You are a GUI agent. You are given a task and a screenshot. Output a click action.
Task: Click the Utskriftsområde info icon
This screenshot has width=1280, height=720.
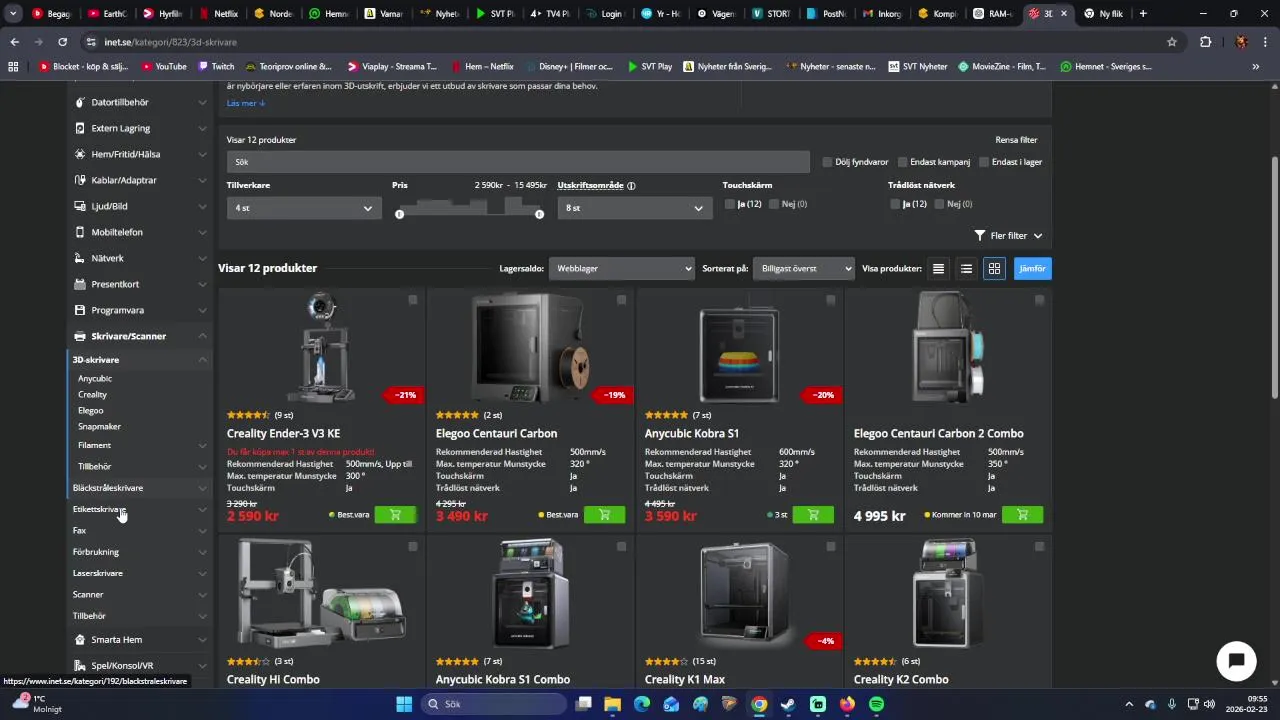click(x=631, y=185)
